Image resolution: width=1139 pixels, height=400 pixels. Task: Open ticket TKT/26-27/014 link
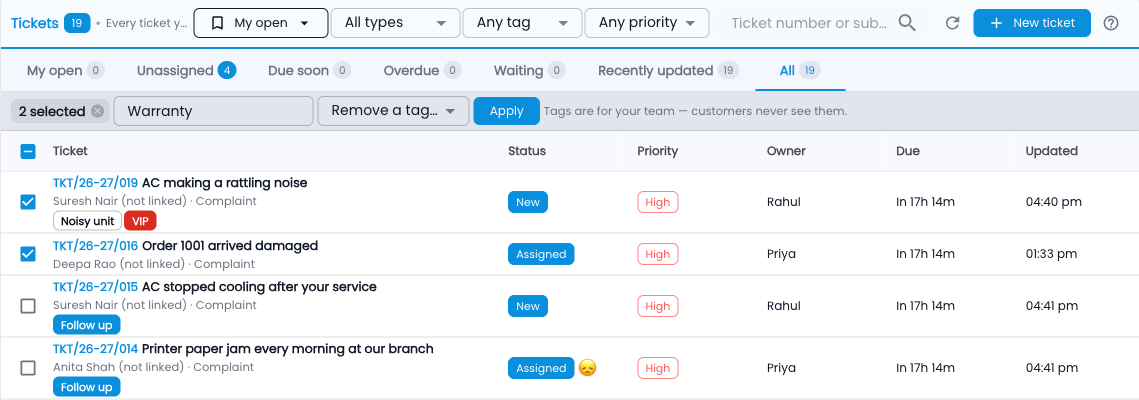[x=95, y=349]
